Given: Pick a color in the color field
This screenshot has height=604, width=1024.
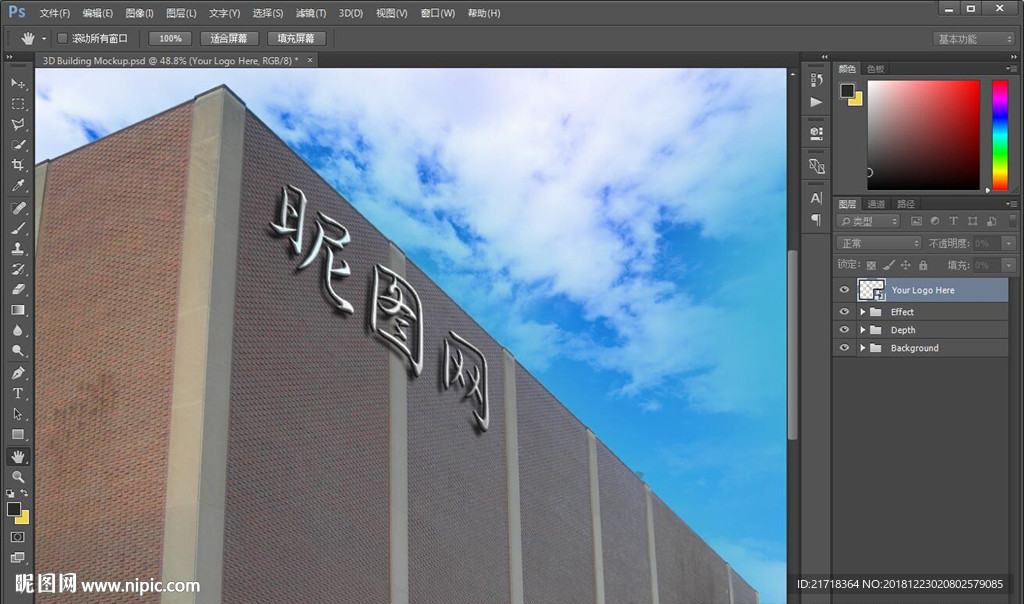Looking at the screenshot, I should 923,135.
